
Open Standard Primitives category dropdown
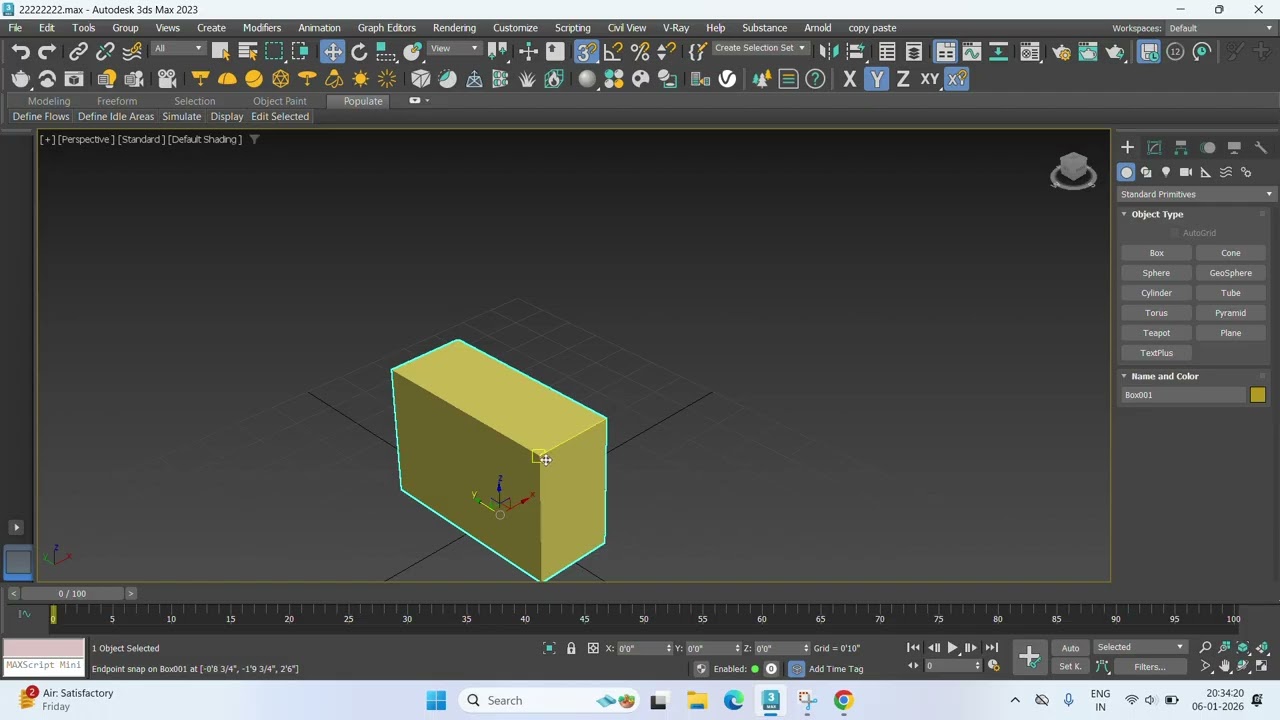[1197, 194]
